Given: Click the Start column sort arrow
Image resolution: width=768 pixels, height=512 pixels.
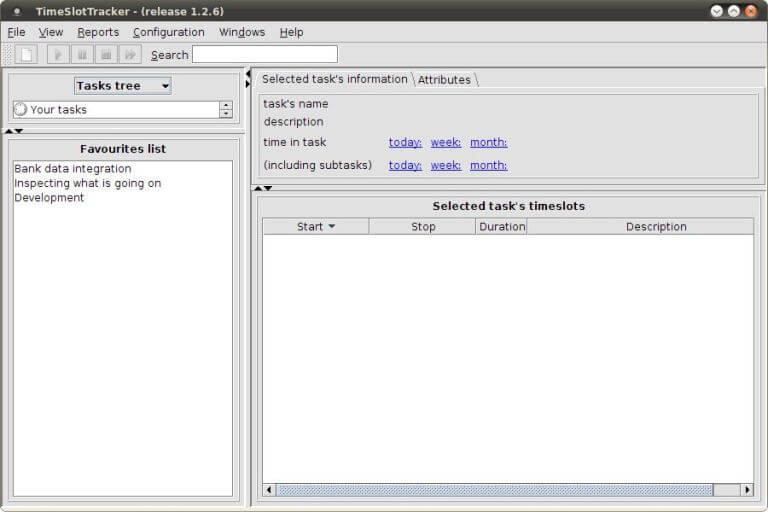Looking at the screenshot, I should [332, 227].
